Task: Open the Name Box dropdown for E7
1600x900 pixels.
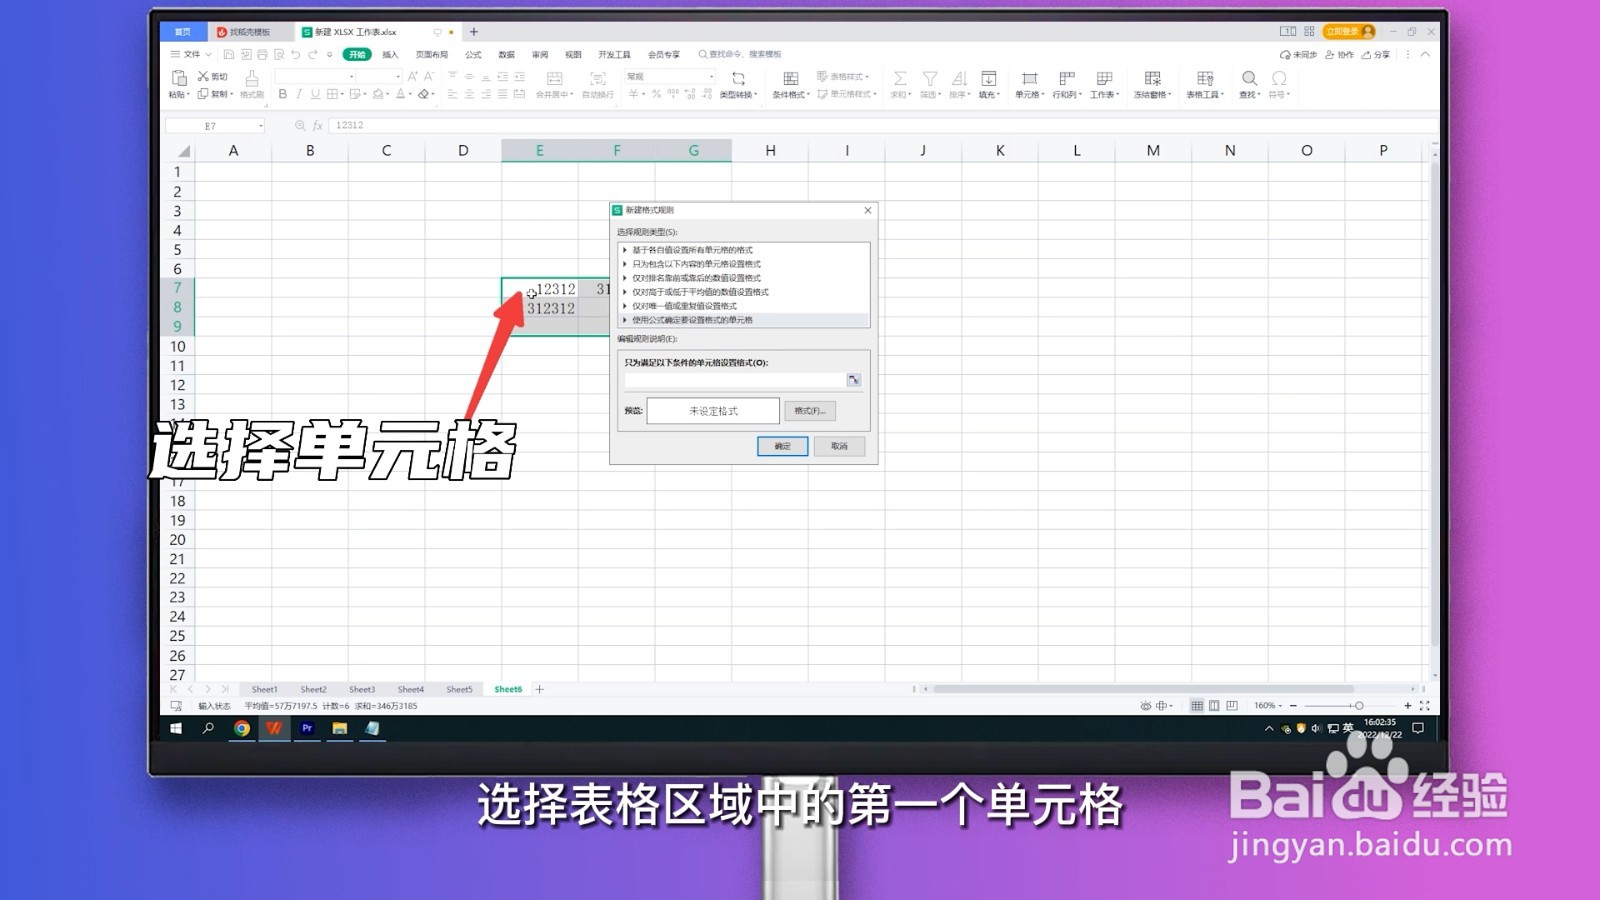Action: [x=261, y=126]
